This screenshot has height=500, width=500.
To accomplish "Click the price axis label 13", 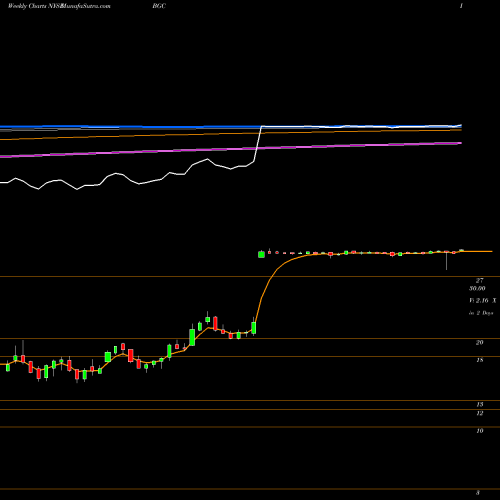I will click(479, 404).
